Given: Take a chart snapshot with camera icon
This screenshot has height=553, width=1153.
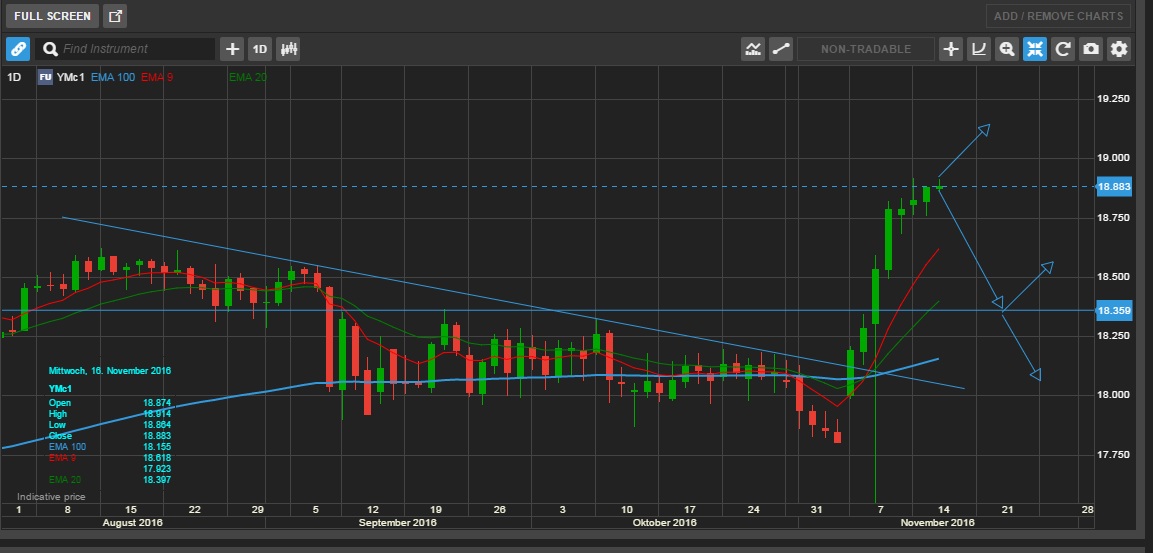Looking at the screenshot, I should pos(1091,49).
